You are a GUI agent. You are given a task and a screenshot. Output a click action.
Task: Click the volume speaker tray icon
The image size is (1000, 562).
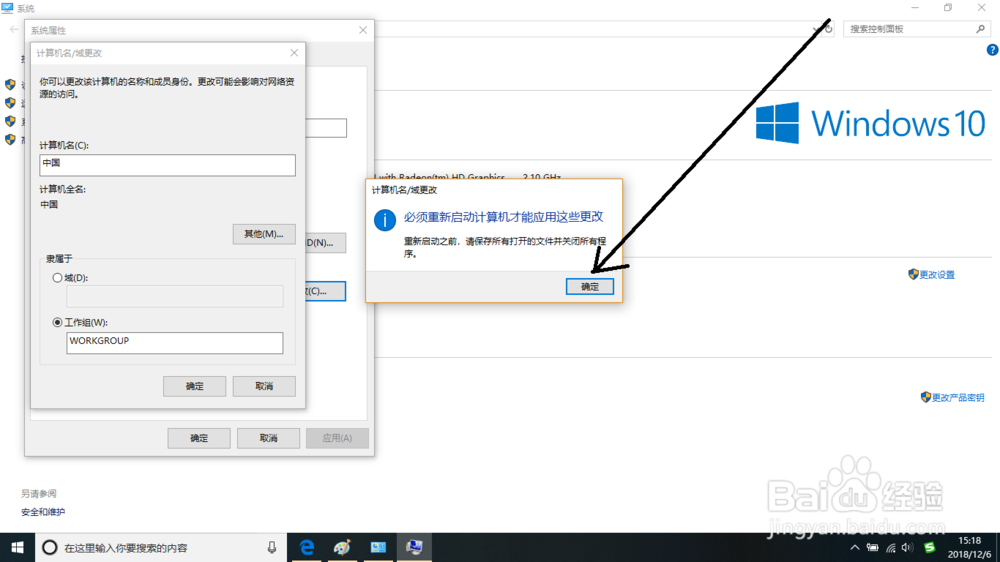tap(907, 547)
